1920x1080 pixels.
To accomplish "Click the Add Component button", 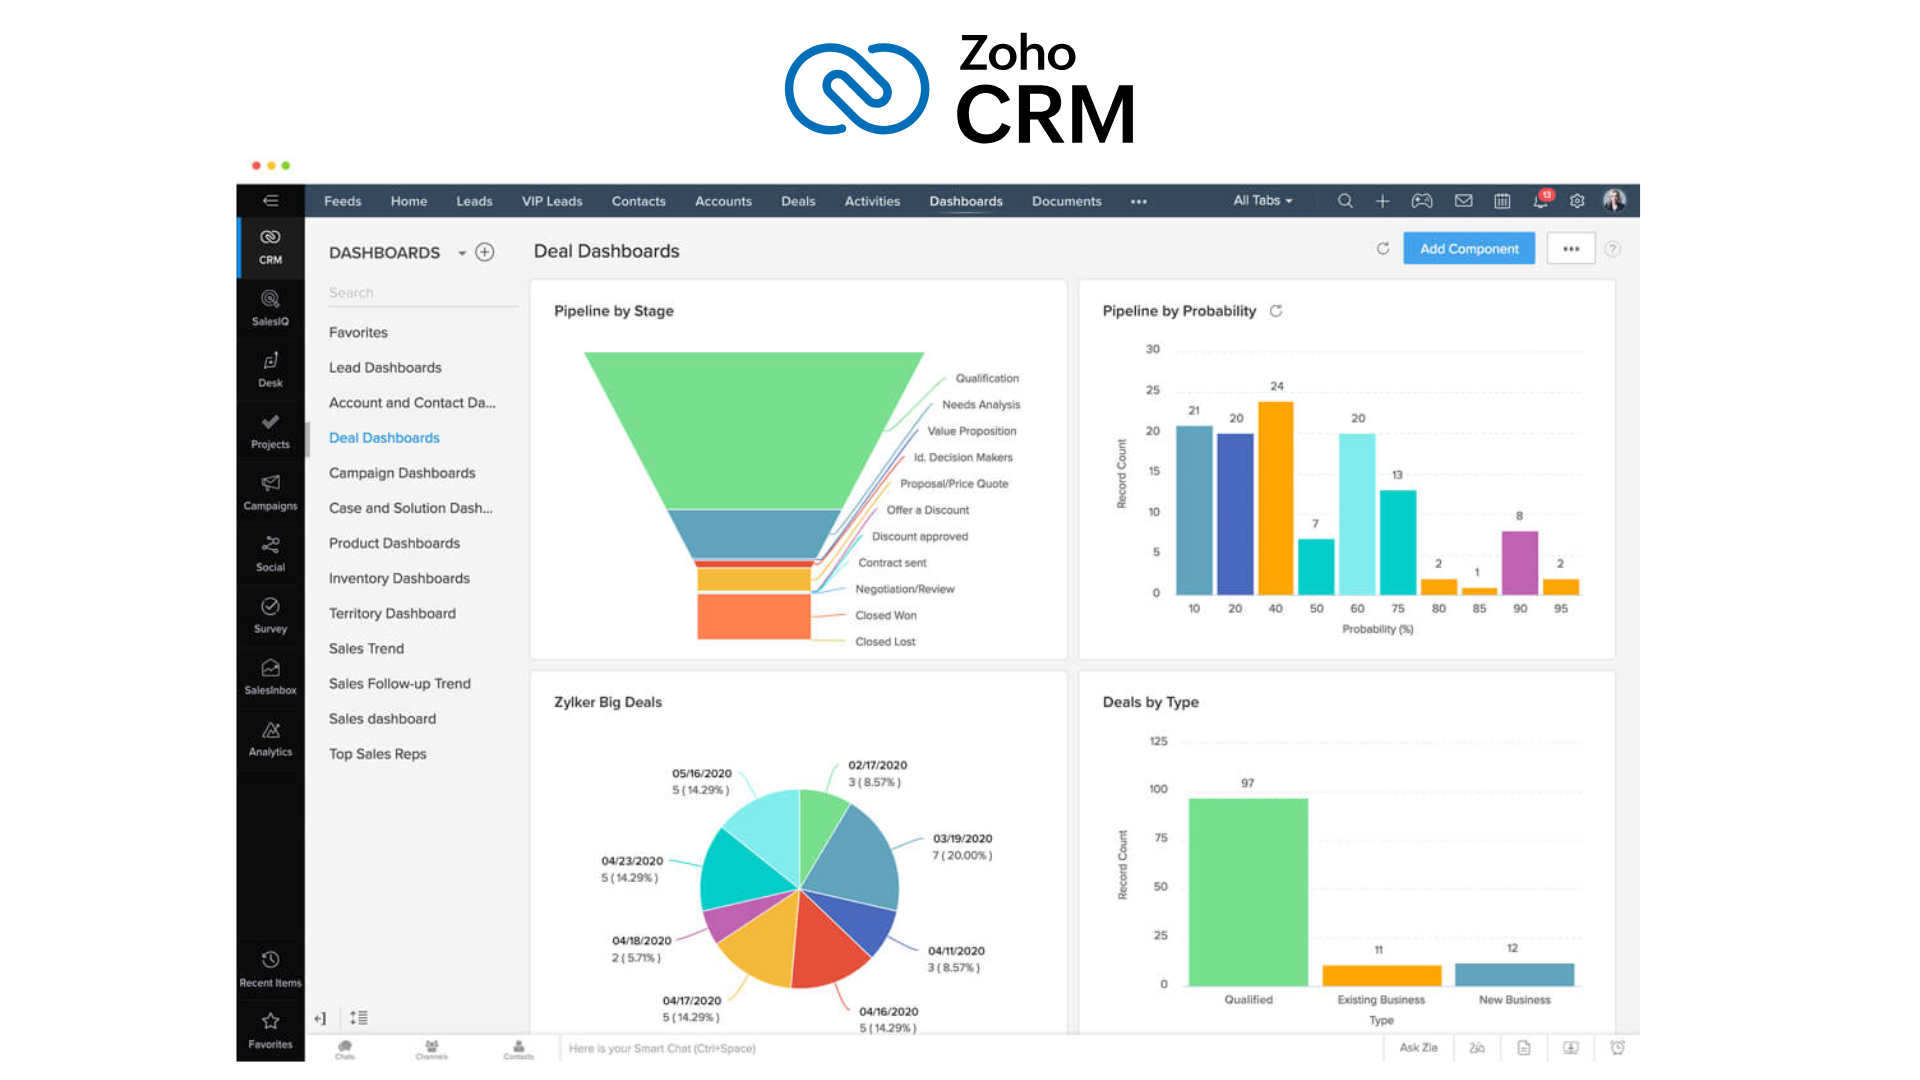I will click(x=1469, y=249).
